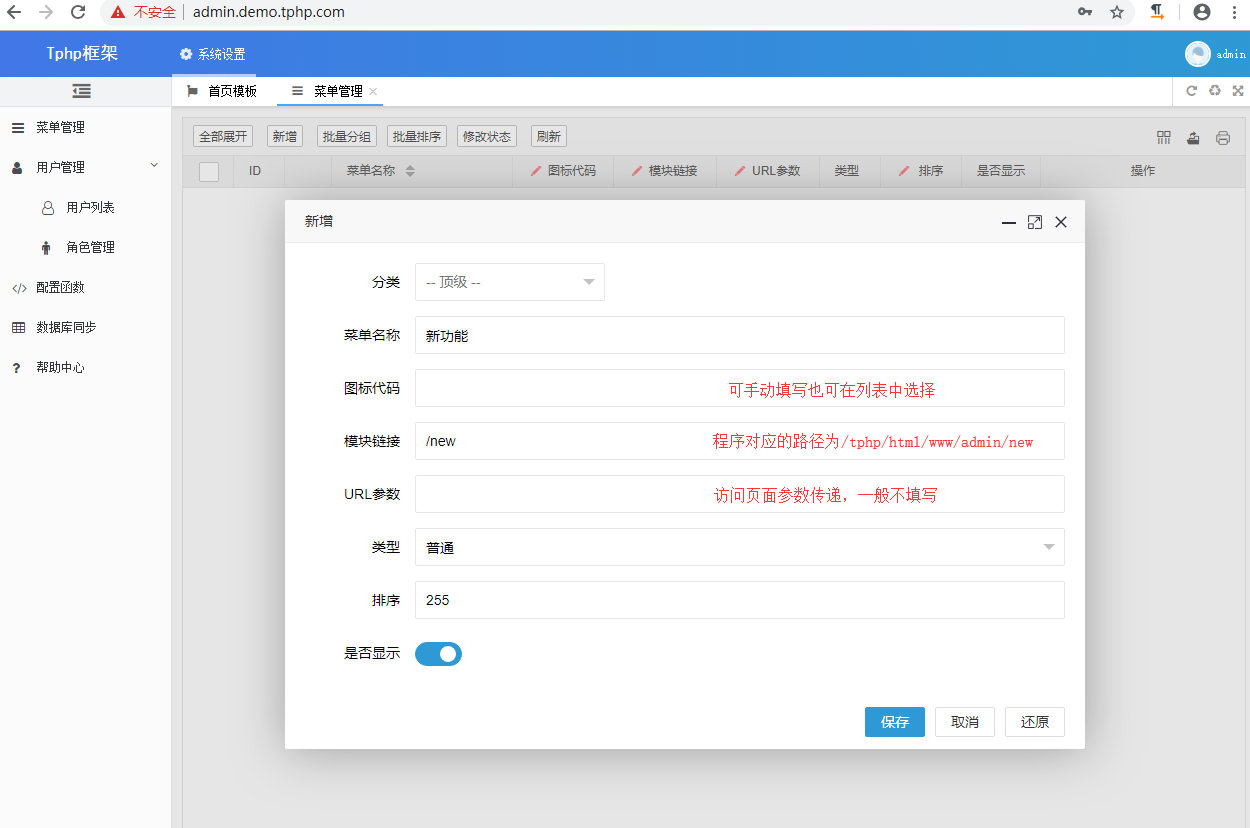Click the 图标代码 input field
This screenshot has height=828, width=1250.
tap(740, 388)
